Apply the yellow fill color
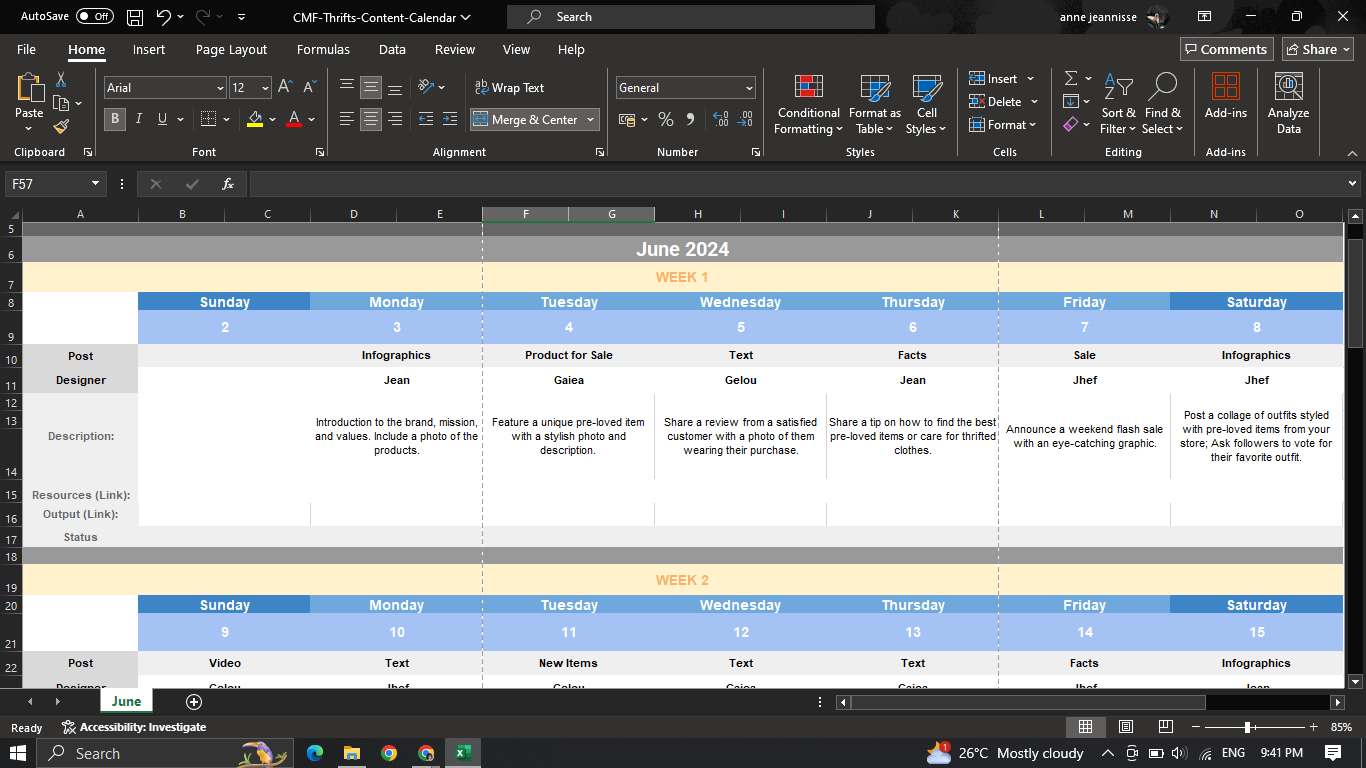The width and height of the screenshot is (1366, 768). (x=255, y=119)
